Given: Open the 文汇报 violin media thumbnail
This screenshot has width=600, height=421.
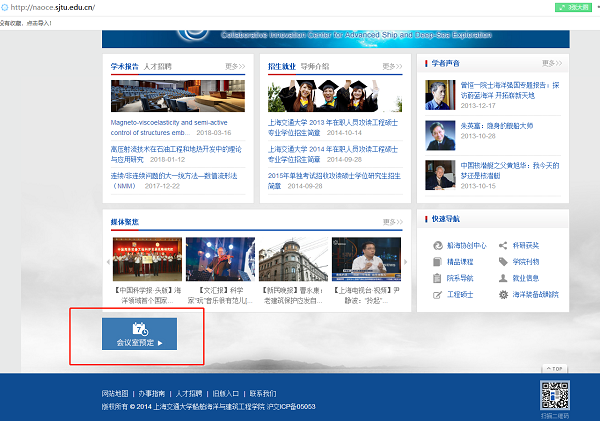Looking at the screenshot, I should [221, 260].
